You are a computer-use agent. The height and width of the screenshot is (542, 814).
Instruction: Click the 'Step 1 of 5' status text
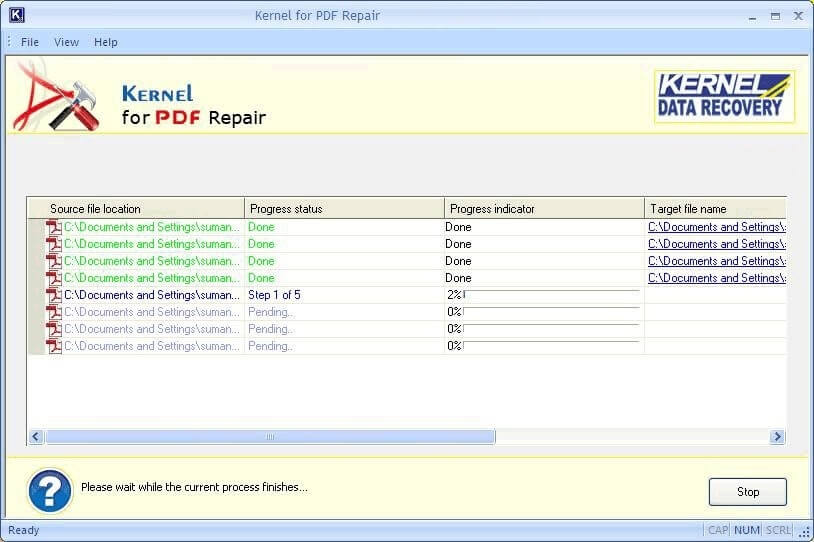tap(274, 295)
